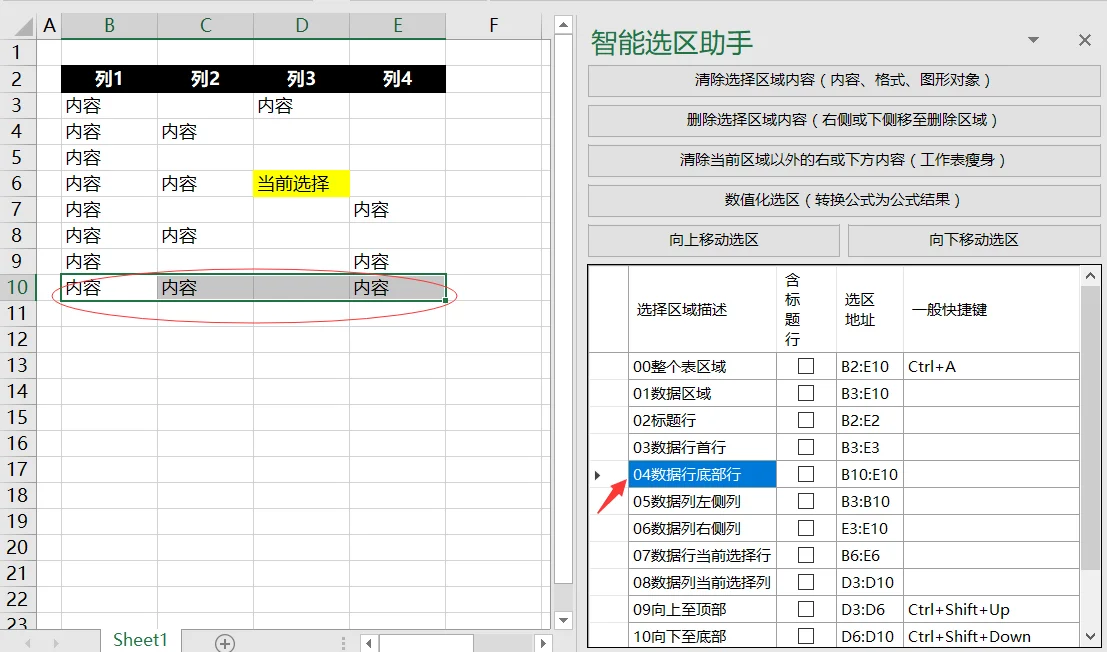This screenshot has height=652, width=1107.
Task: Add a new sheet with the plus button
Action: tap(225, 643)
